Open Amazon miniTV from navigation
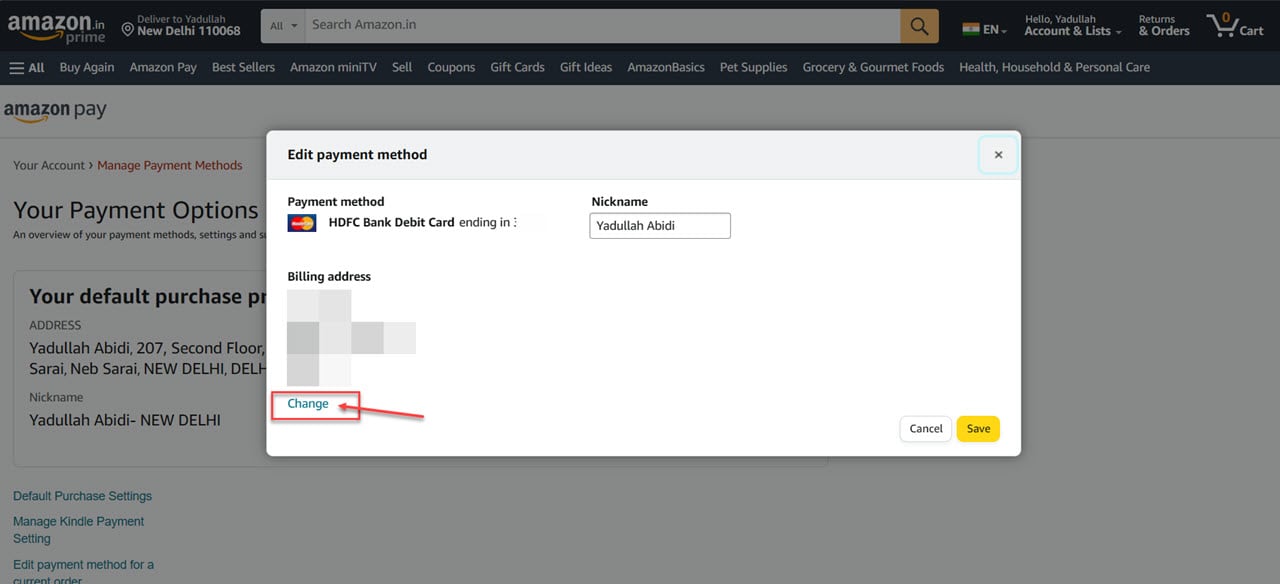Viewport: 1280px width, 584px height. [x=332, y=67]
